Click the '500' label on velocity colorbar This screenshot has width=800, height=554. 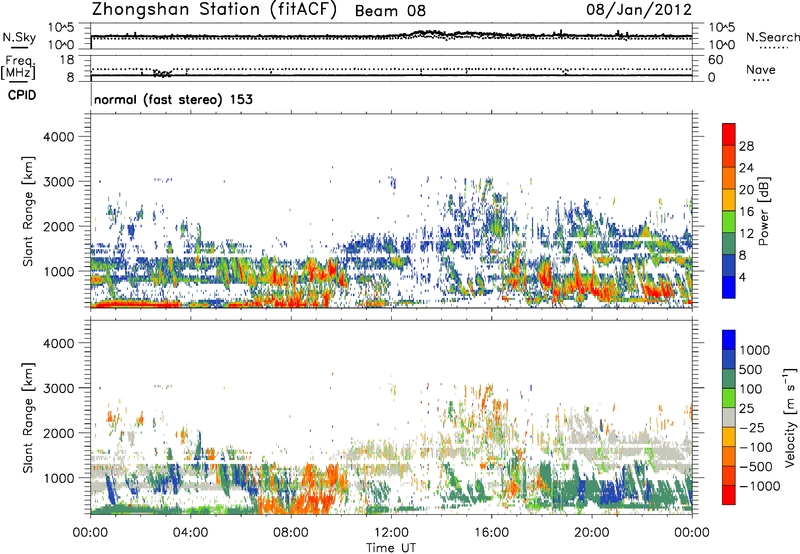coord(751,369)
